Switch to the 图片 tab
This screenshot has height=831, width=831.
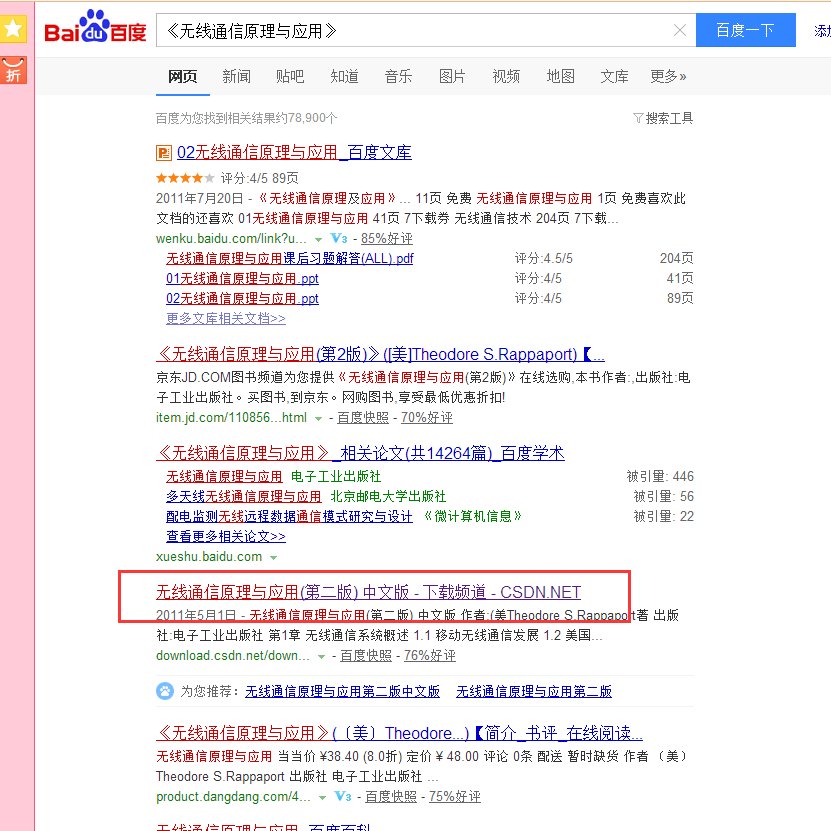[x=452, y=75]
